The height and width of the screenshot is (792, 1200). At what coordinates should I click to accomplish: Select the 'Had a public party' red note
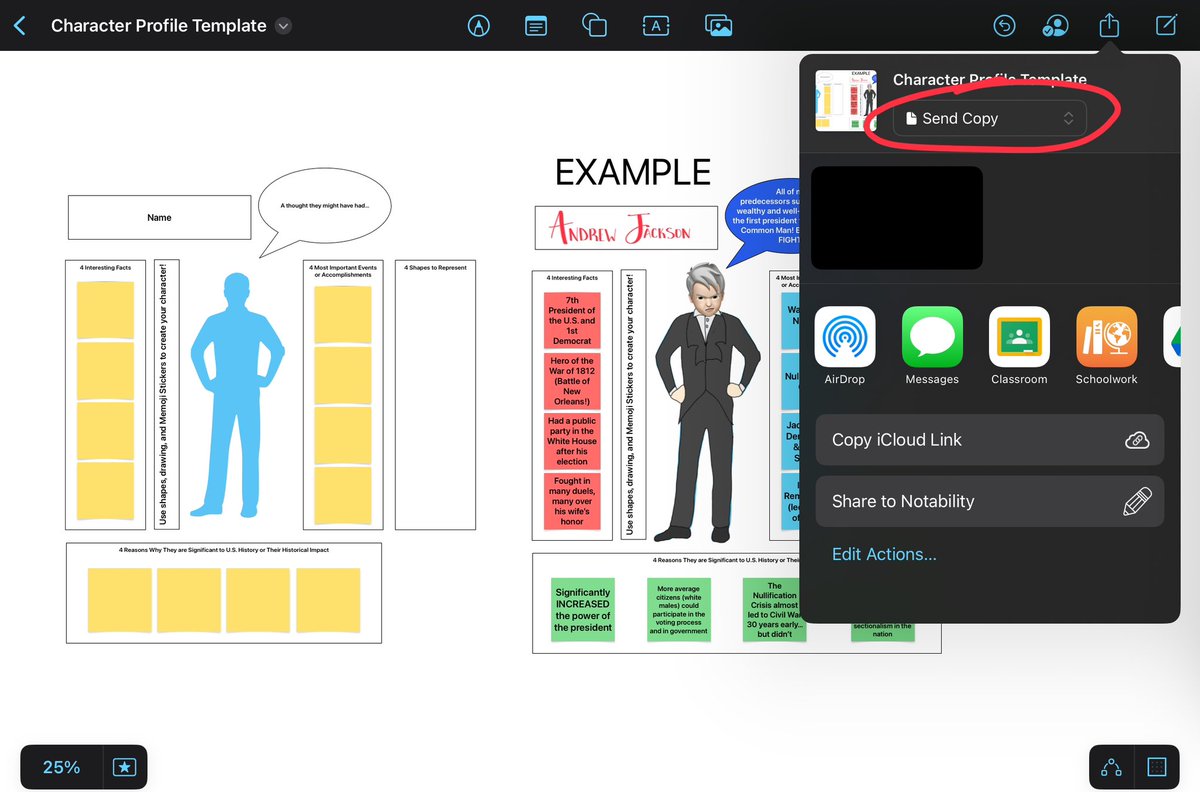pos(572,441)
